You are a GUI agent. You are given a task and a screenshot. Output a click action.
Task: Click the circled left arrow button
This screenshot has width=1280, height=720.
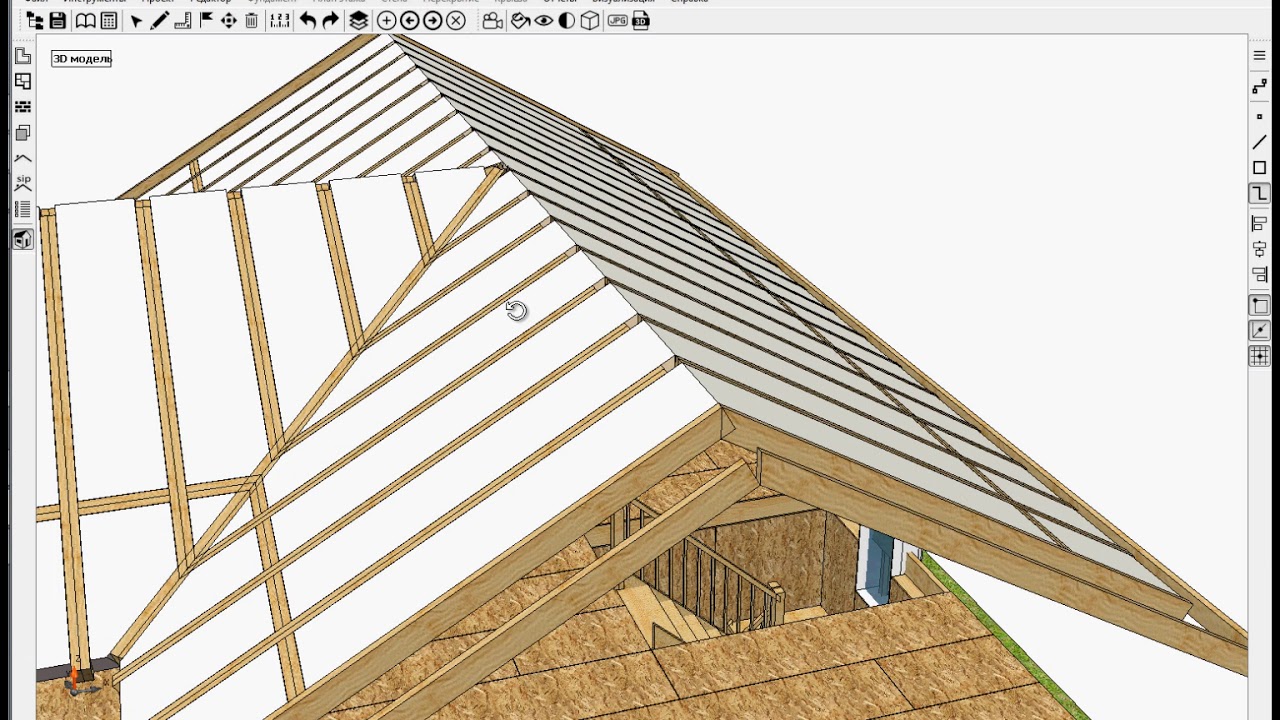pos(409,20)
